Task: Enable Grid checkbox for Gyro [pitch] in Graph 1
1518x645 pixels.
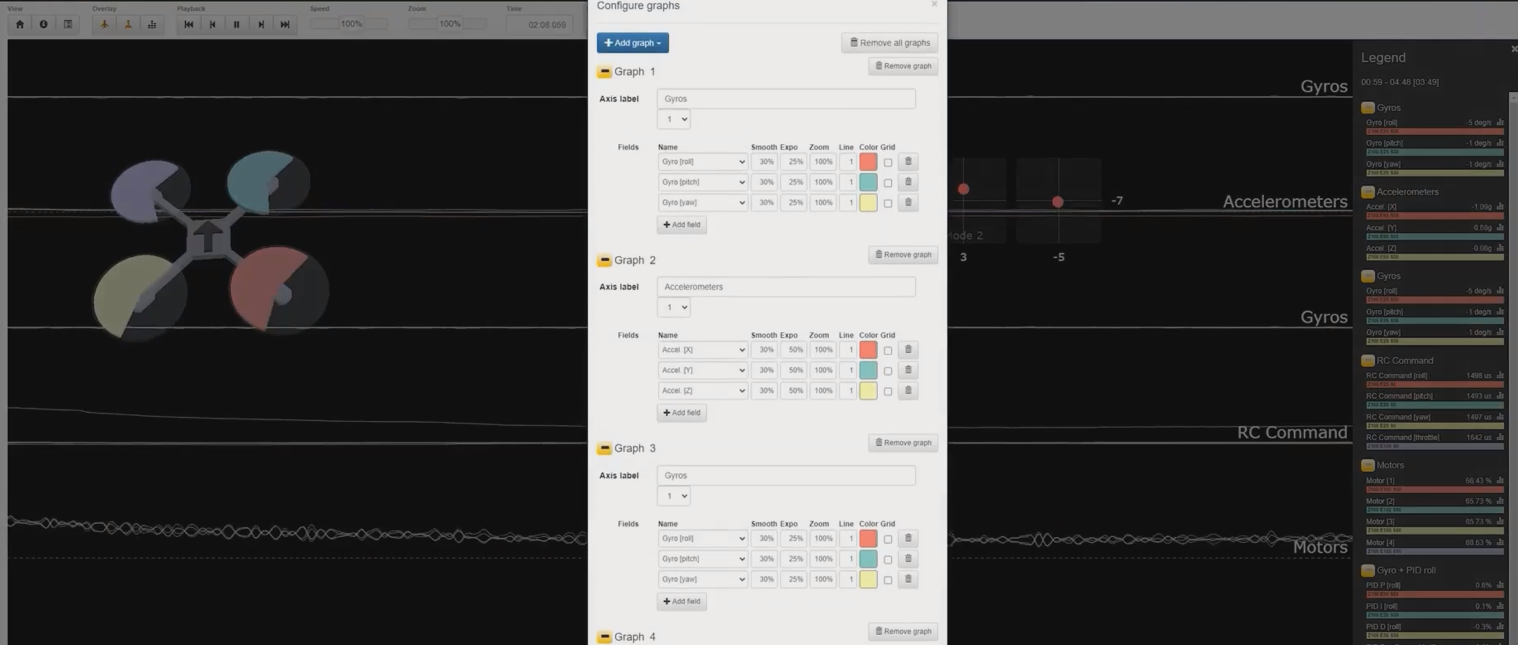Action: 888,183
